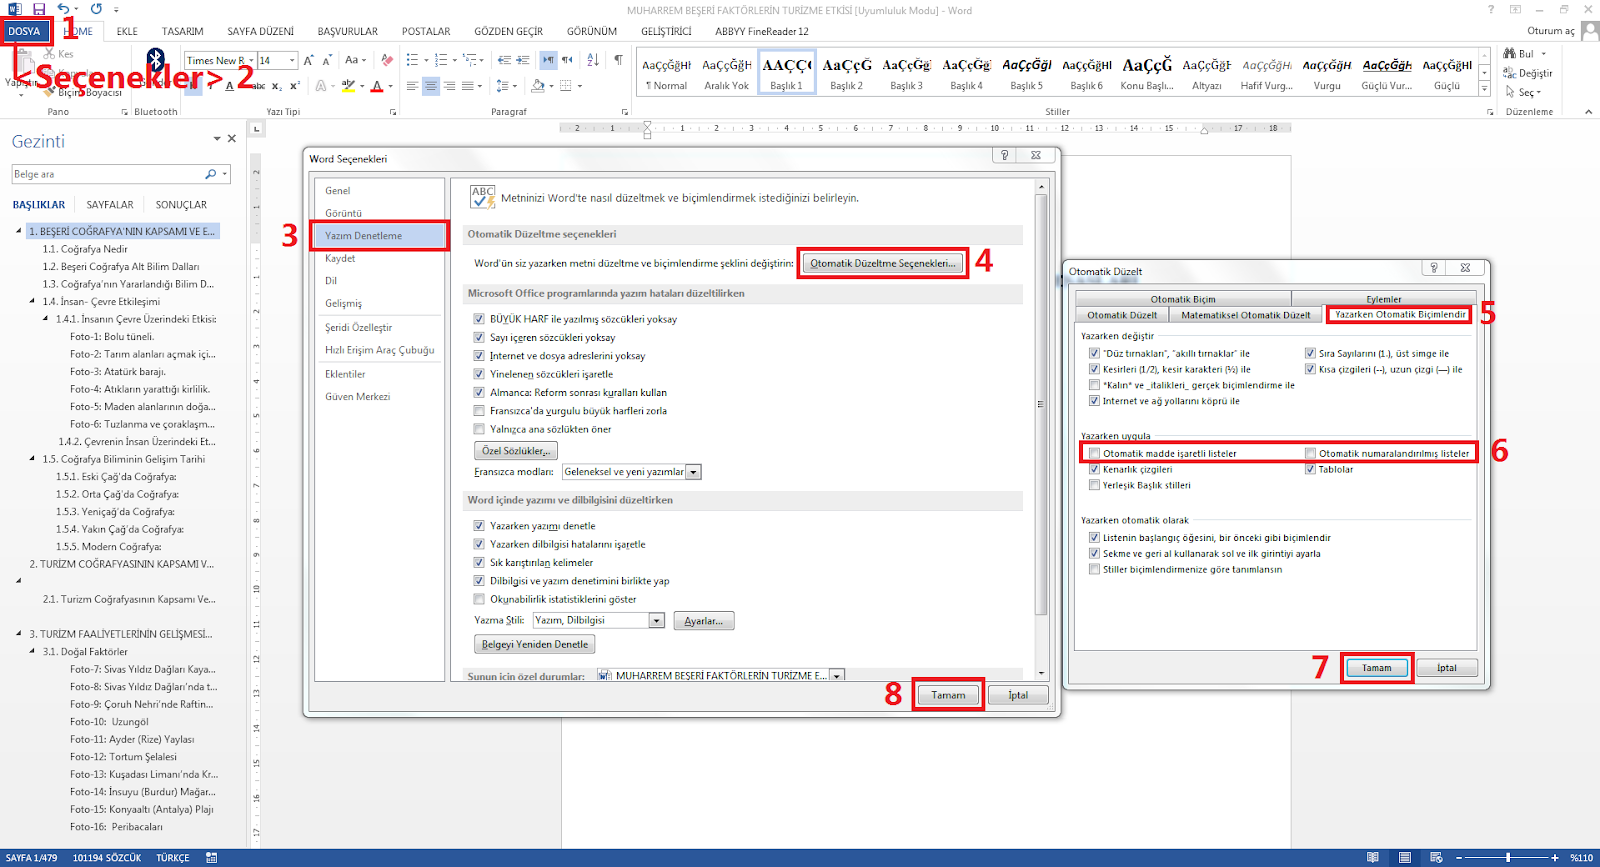Click 'Otomatik Düzeltme Seçenekleri...' button
Screen dimensions: 1600x867
[883, 263]
